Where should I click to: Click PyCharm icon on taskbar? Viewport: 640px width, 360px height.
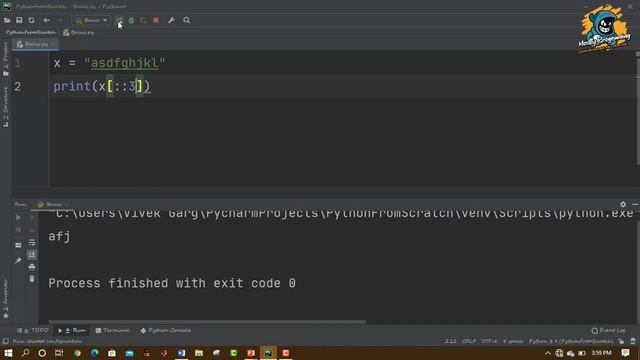point(268,353)
